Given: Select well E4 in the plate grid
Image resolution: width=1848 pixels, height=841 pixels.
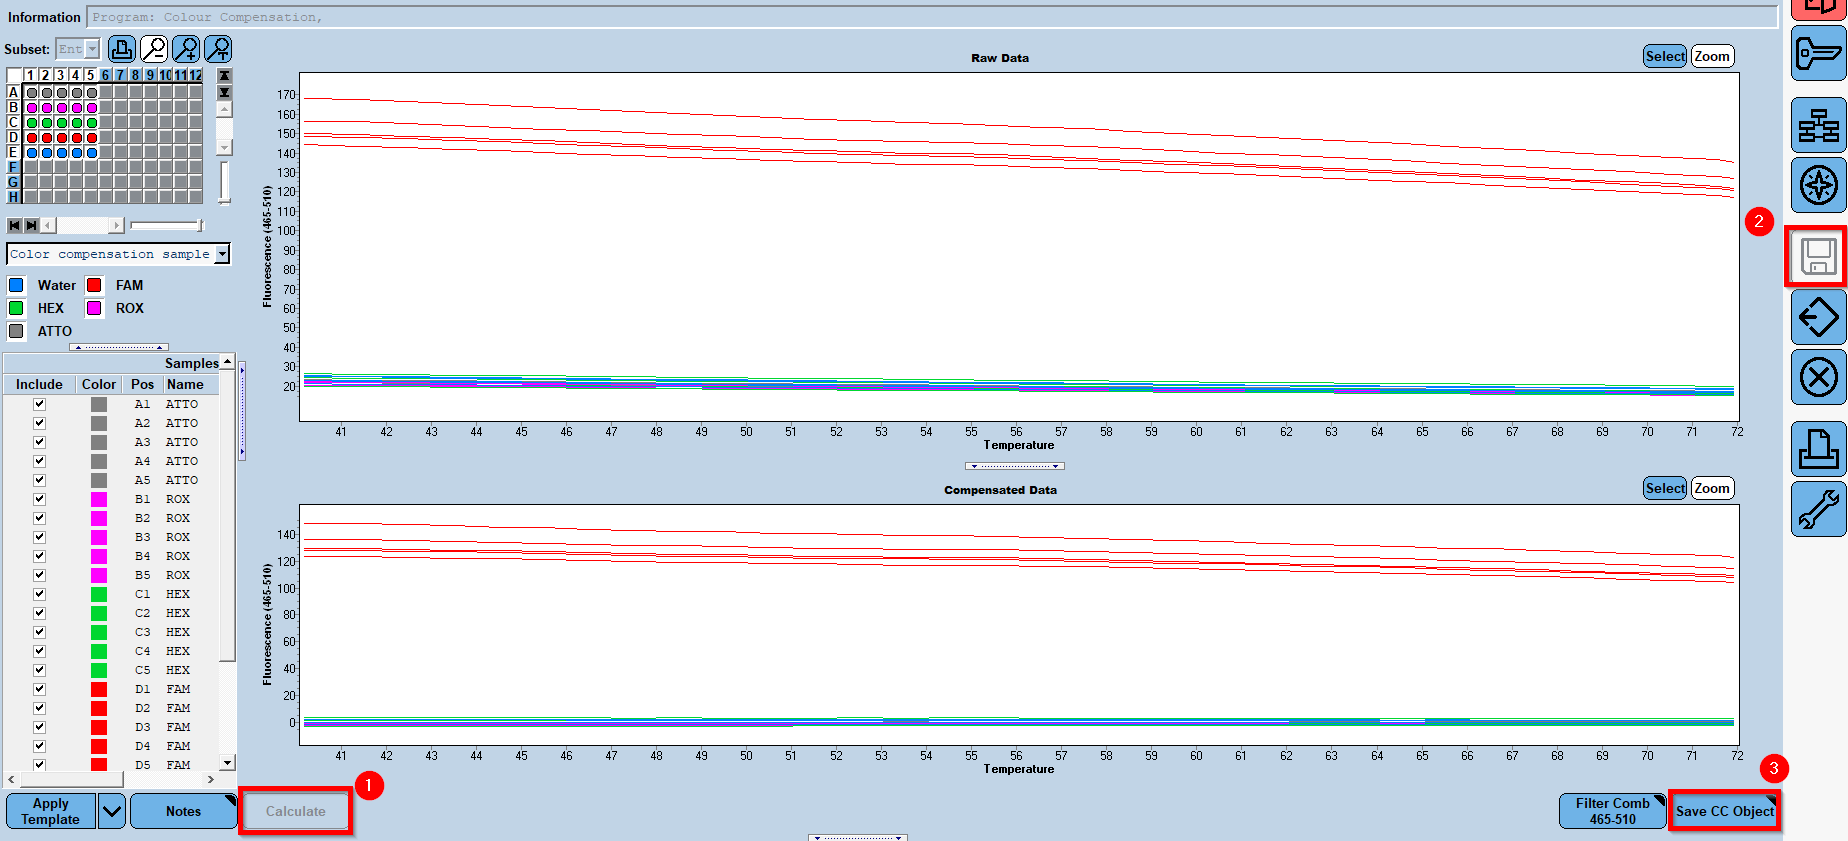Looking at the screenshot, I should click(77, 153).
